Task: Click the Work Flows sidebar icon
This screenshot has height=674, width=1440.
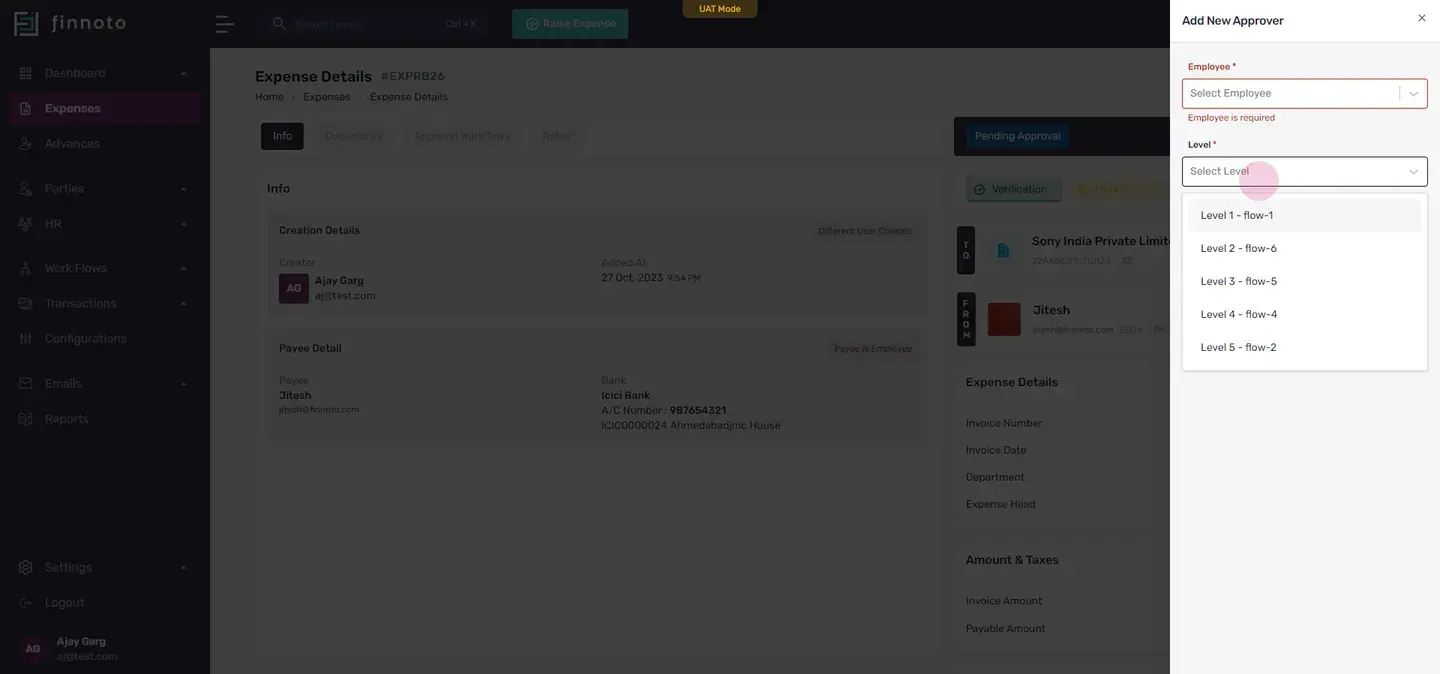Action: (26, 268)
